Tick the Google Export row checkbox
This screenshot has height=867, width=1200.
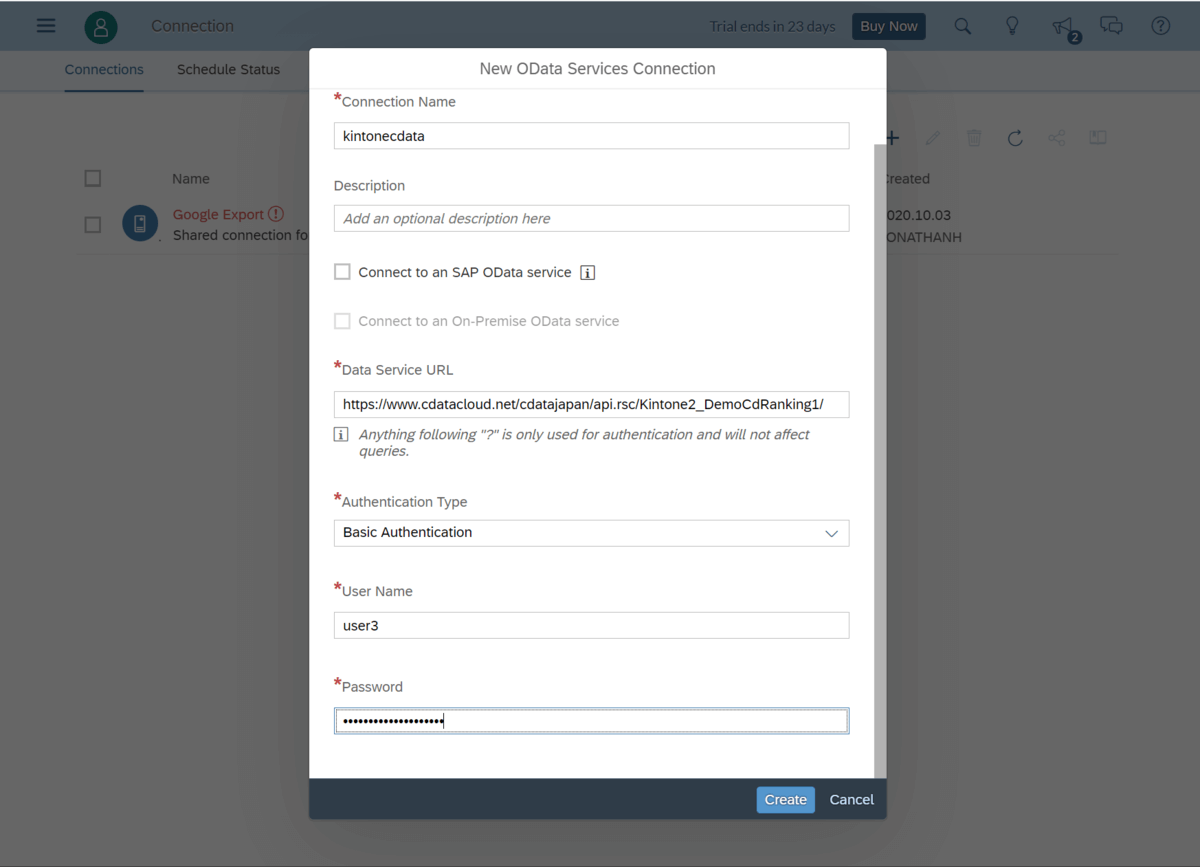click(x=93, y=225)
